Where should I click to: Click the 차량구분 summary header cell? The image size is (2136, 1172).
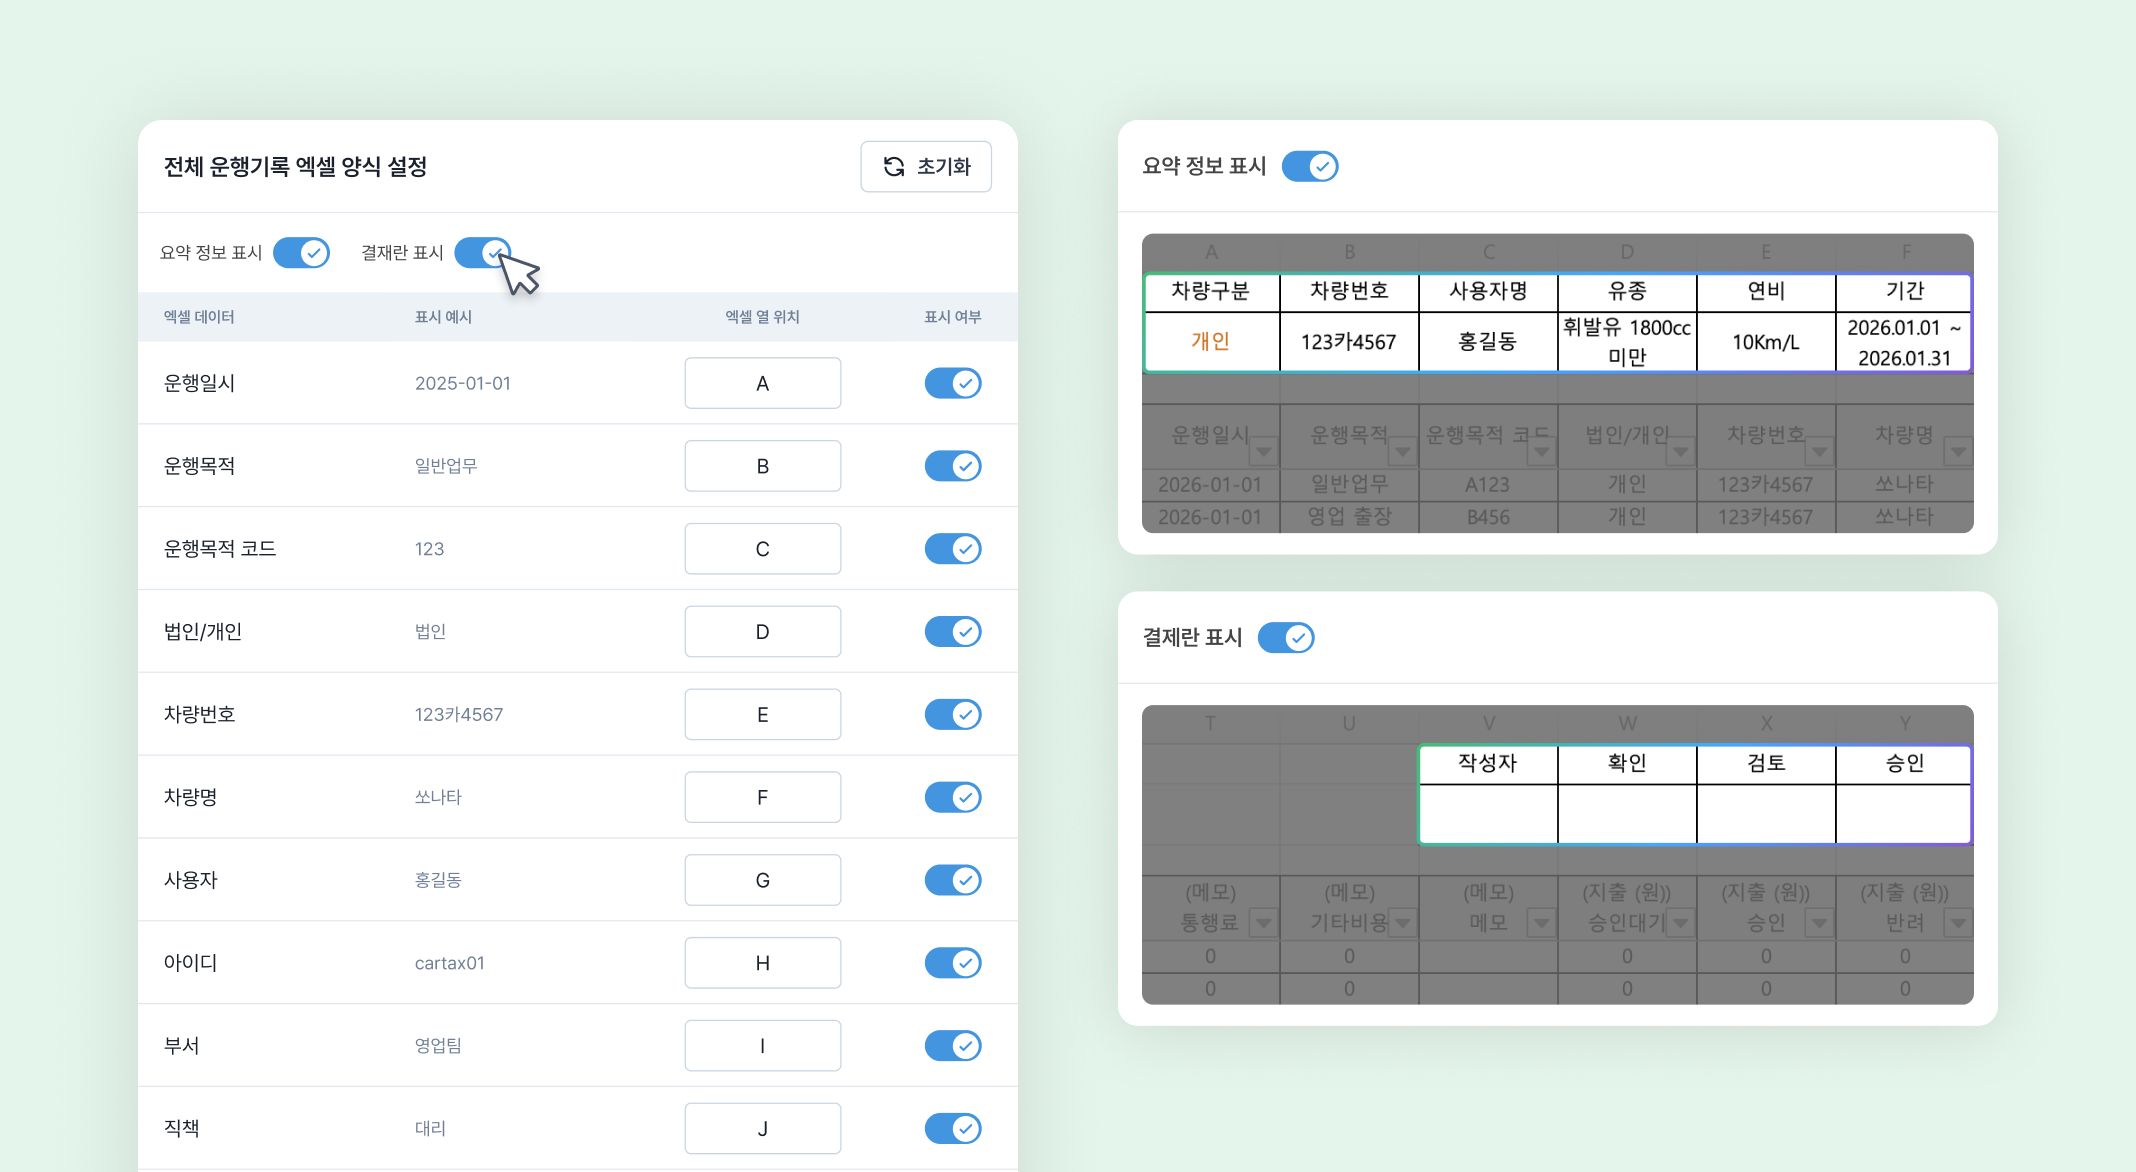point(1210,292)
